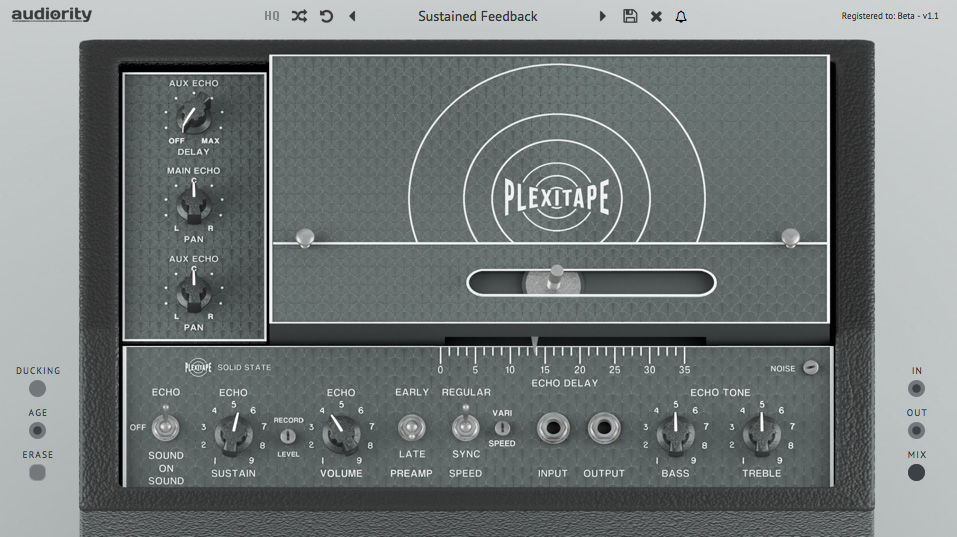Click the Mix knob
Screen dimensions: 957x537
pyautogui.click(x=916, y=472)
